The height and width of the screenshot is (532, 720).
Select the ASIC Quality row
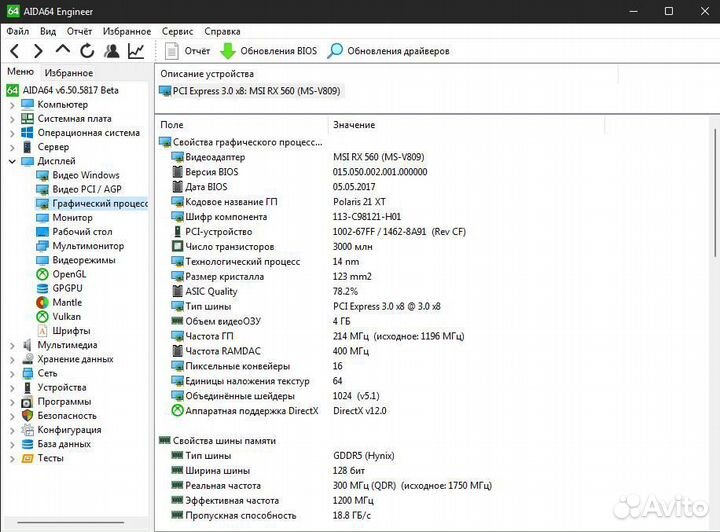pos(211,292)
